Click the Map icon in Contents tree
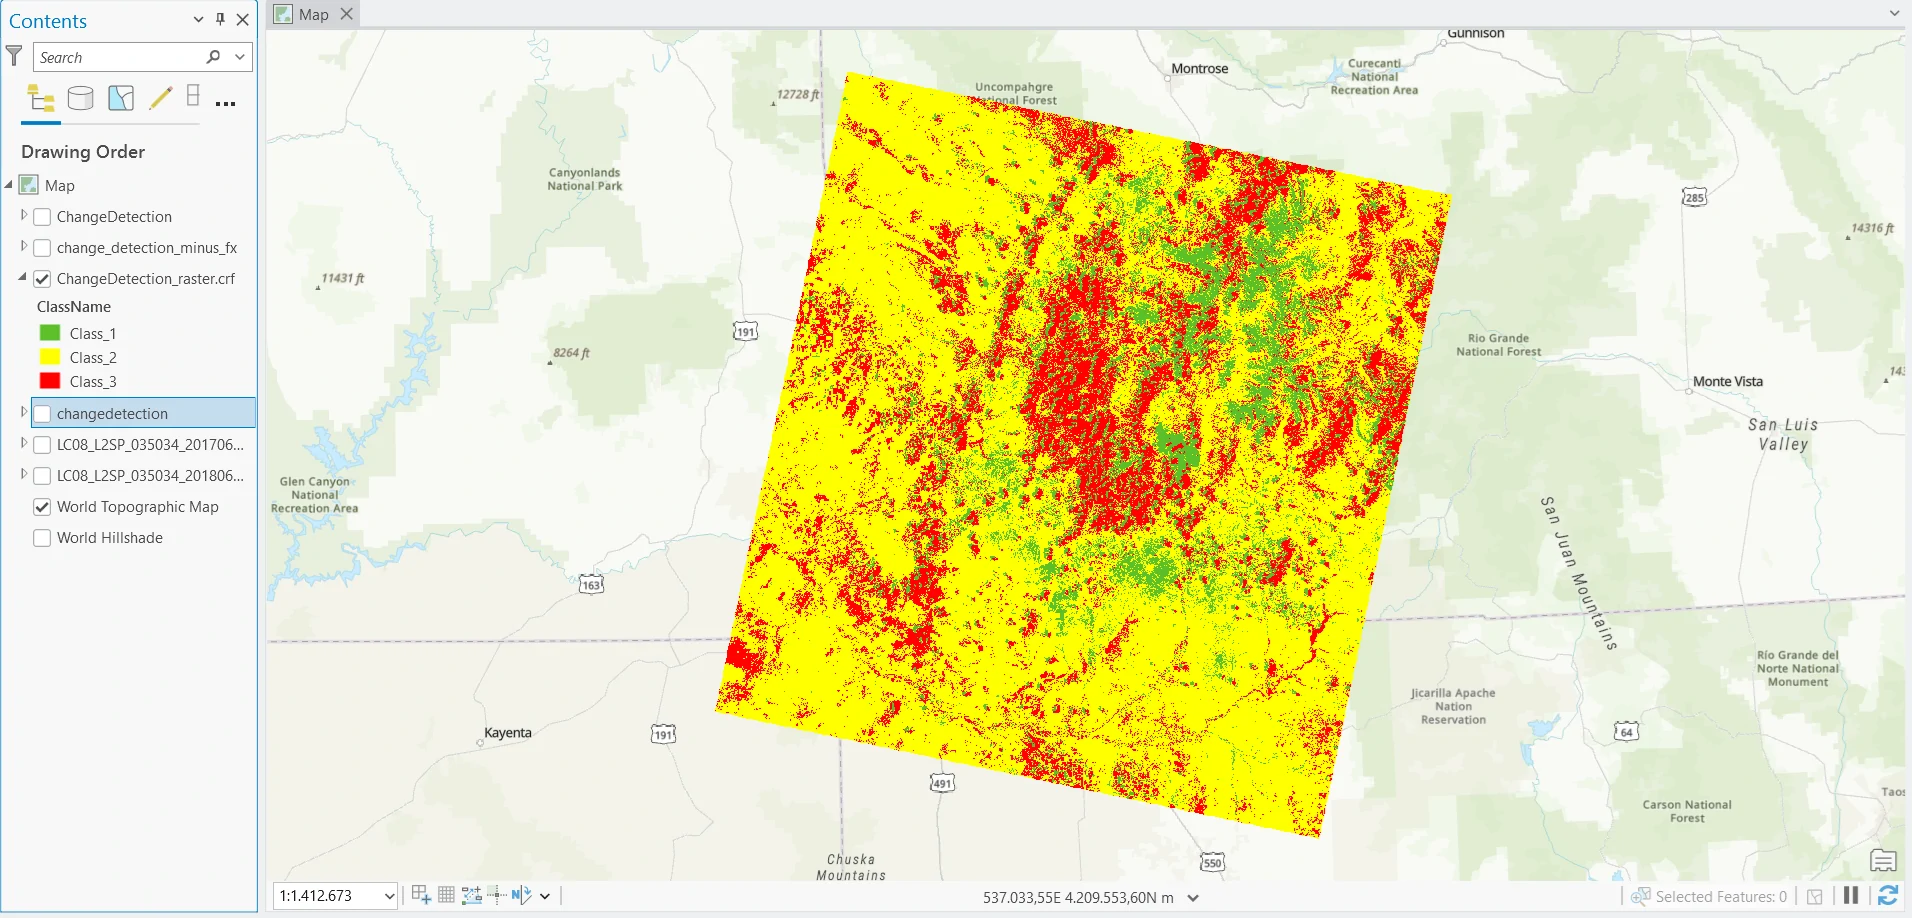This screenshot has height=918, width=1912. 29,185
